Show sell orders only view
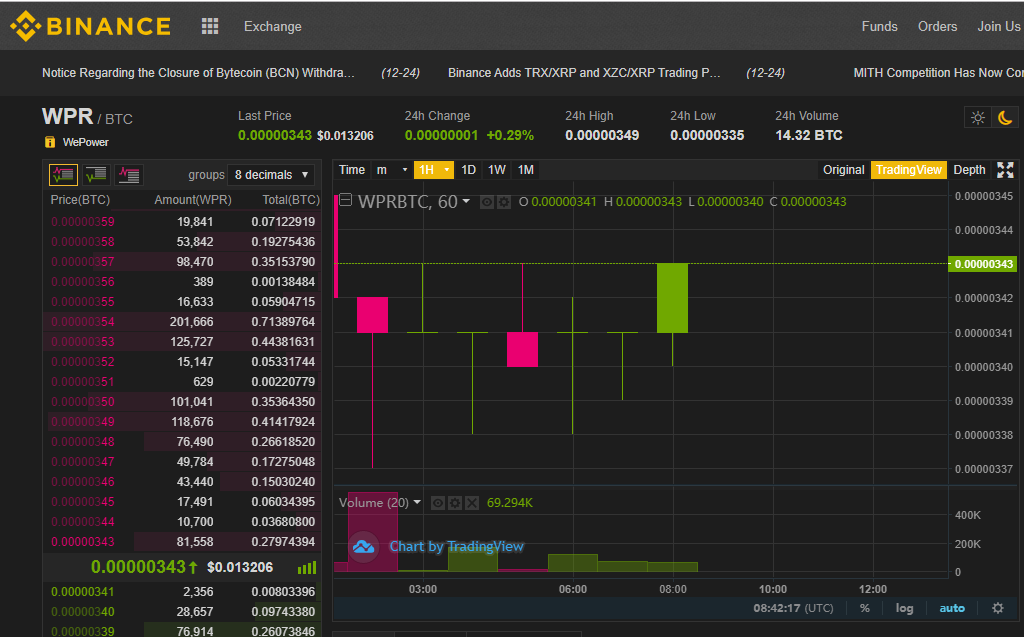 [129, 174]
